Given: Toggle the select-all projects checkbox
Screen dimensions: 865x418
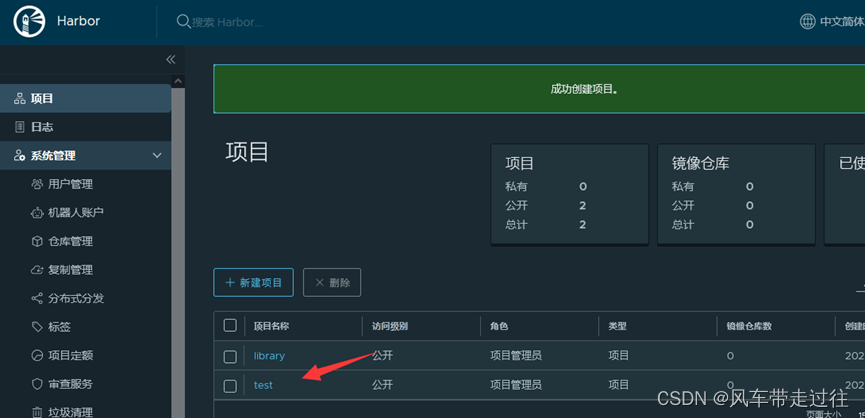Looking at the screenshot, I should pos(230,325).
